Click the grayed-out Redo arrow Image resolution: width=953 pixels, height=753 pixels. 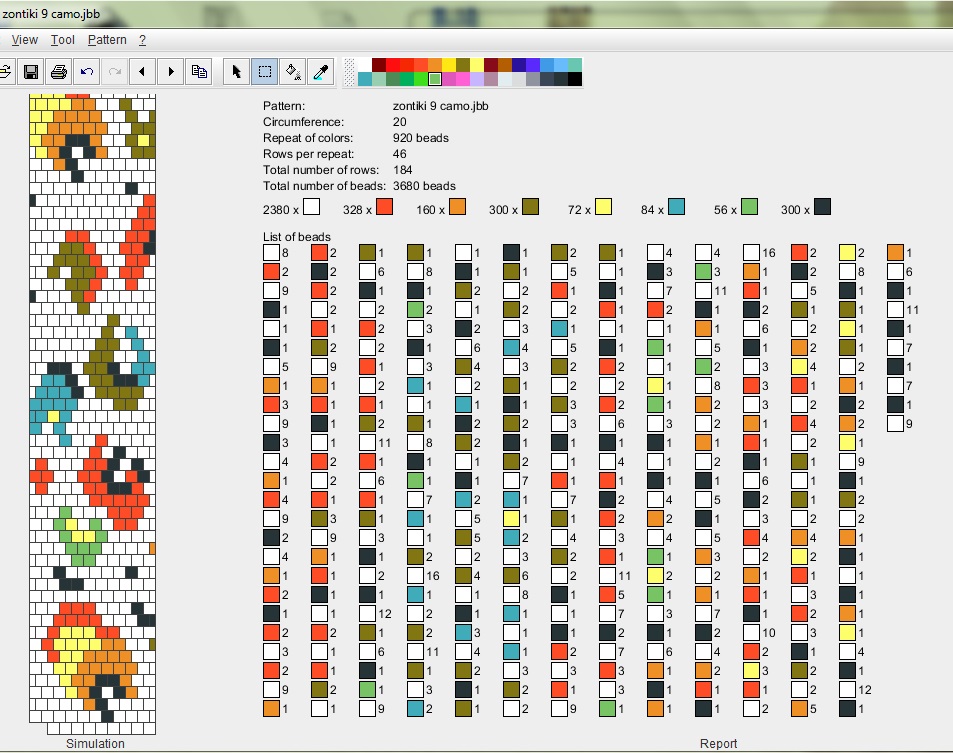[115, 71]
